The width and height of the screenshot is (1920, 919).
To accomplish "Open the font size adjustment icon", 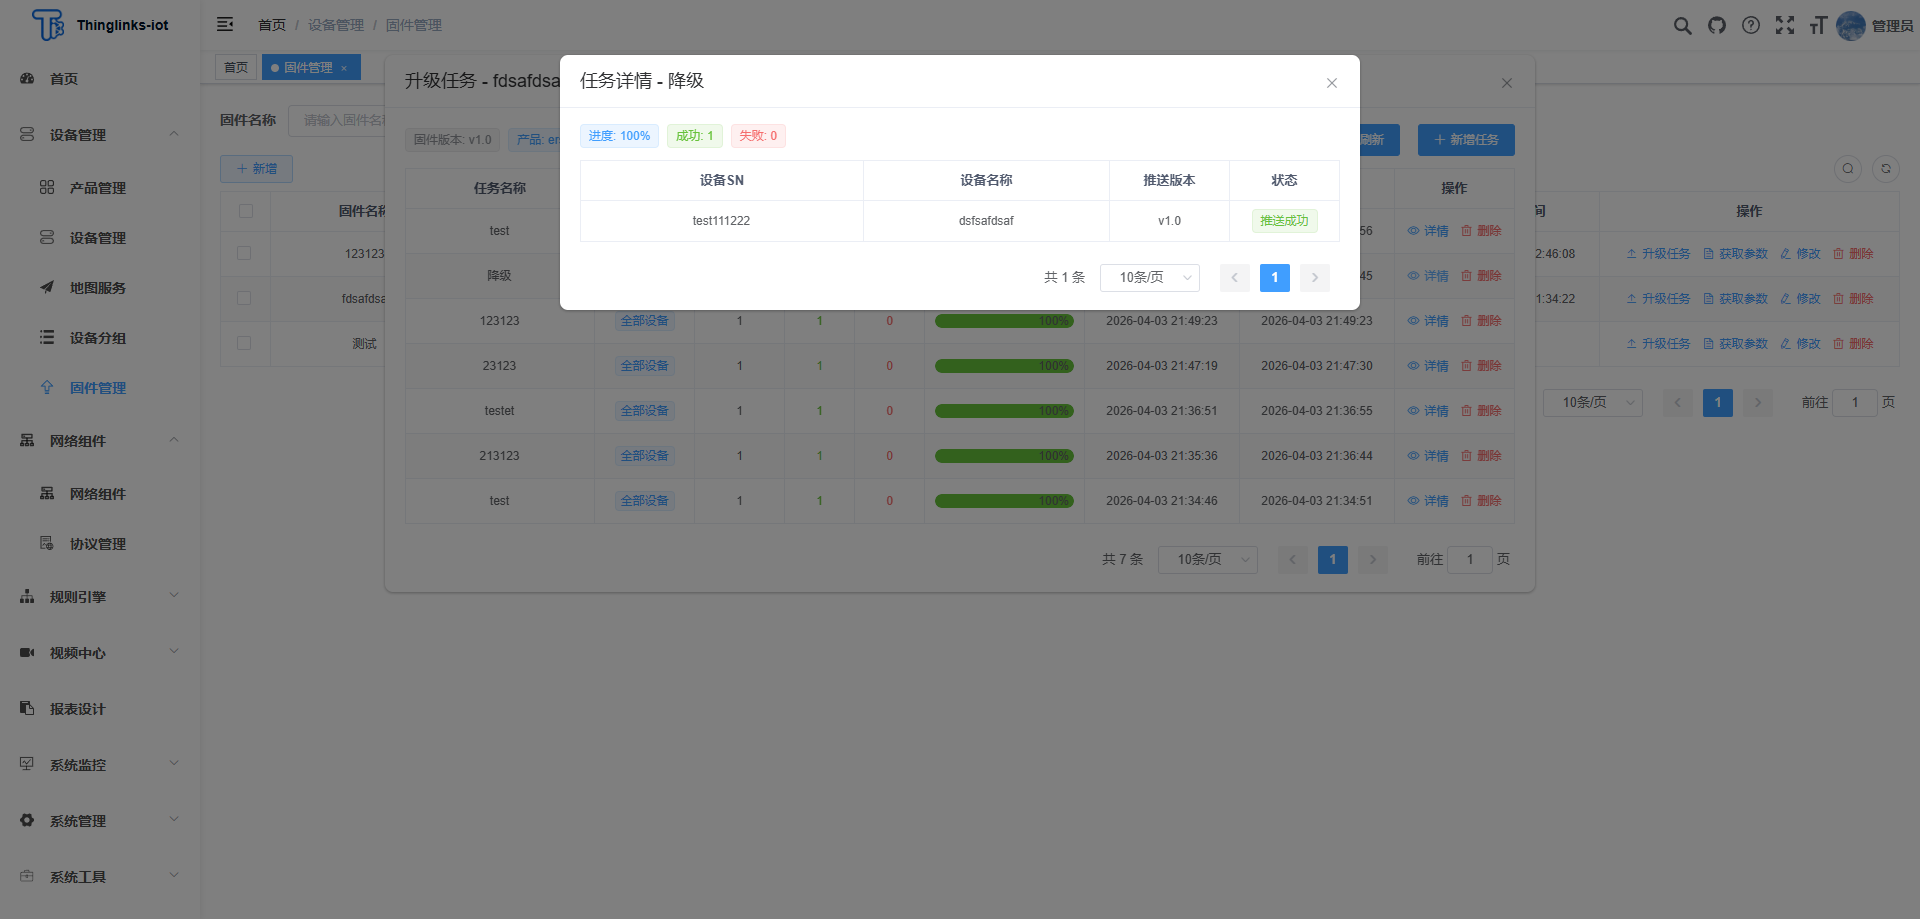I will (x=1818, y=26).
